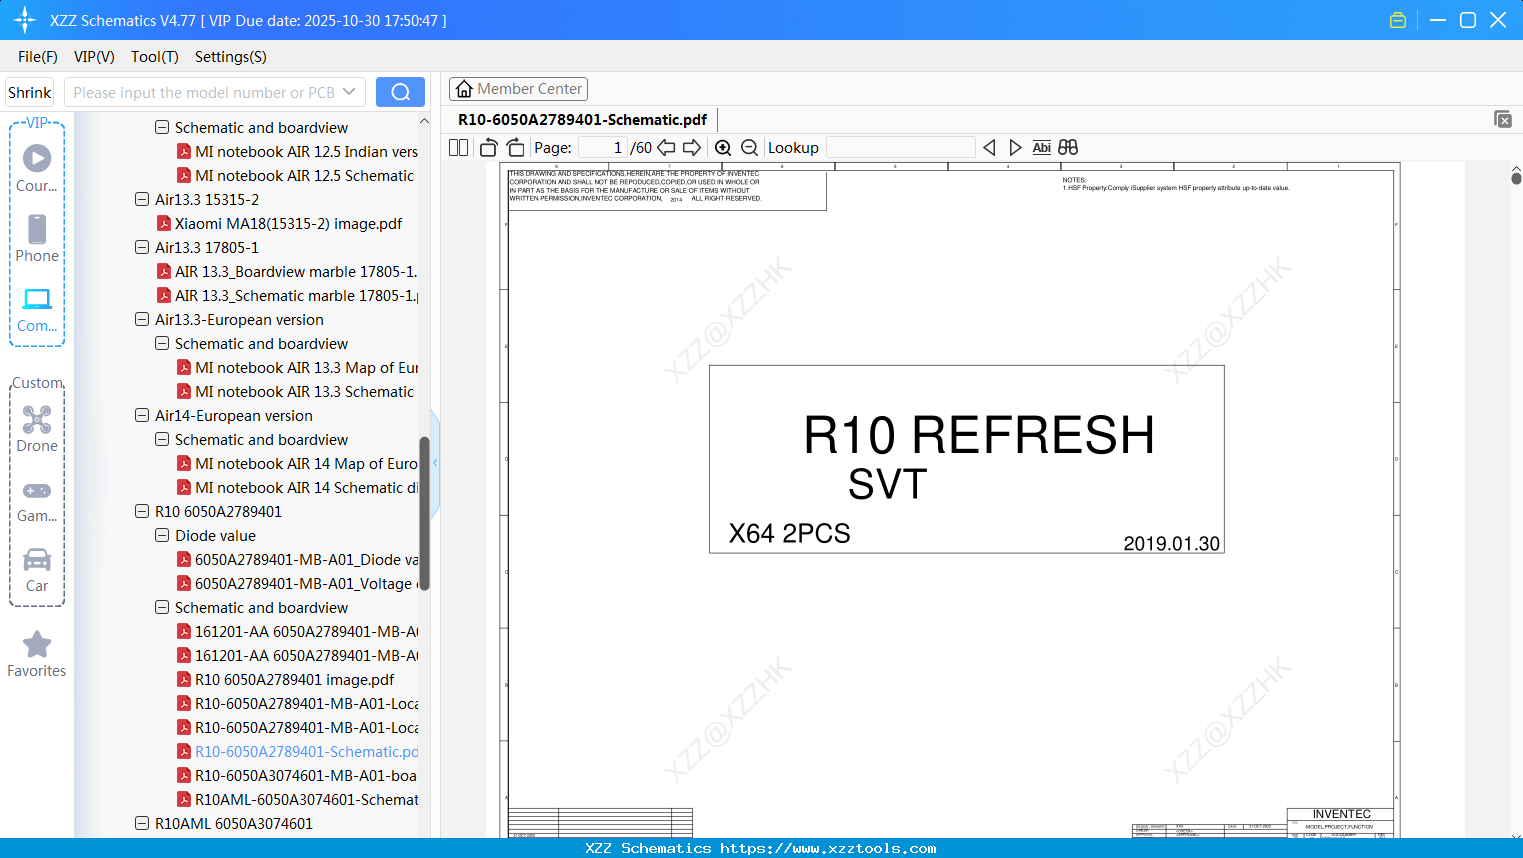Click the blue search button
1523x858 pixels.
click(400, 92)
